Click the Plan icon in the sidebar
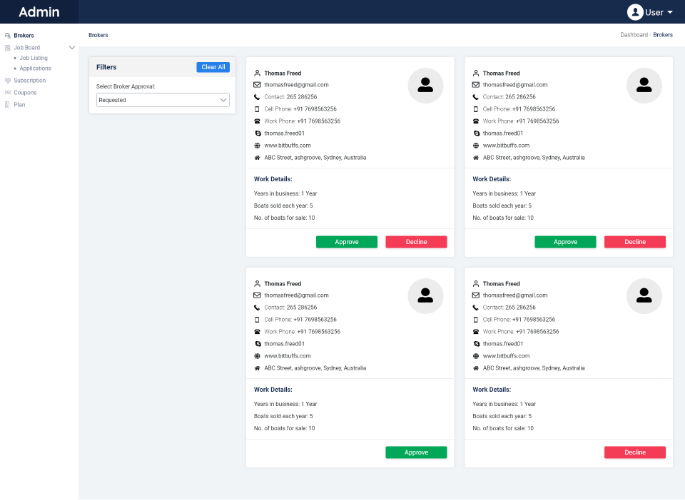The width and height of the screenshot is (685, 500). pyautogui.click(x=8, y=104)
